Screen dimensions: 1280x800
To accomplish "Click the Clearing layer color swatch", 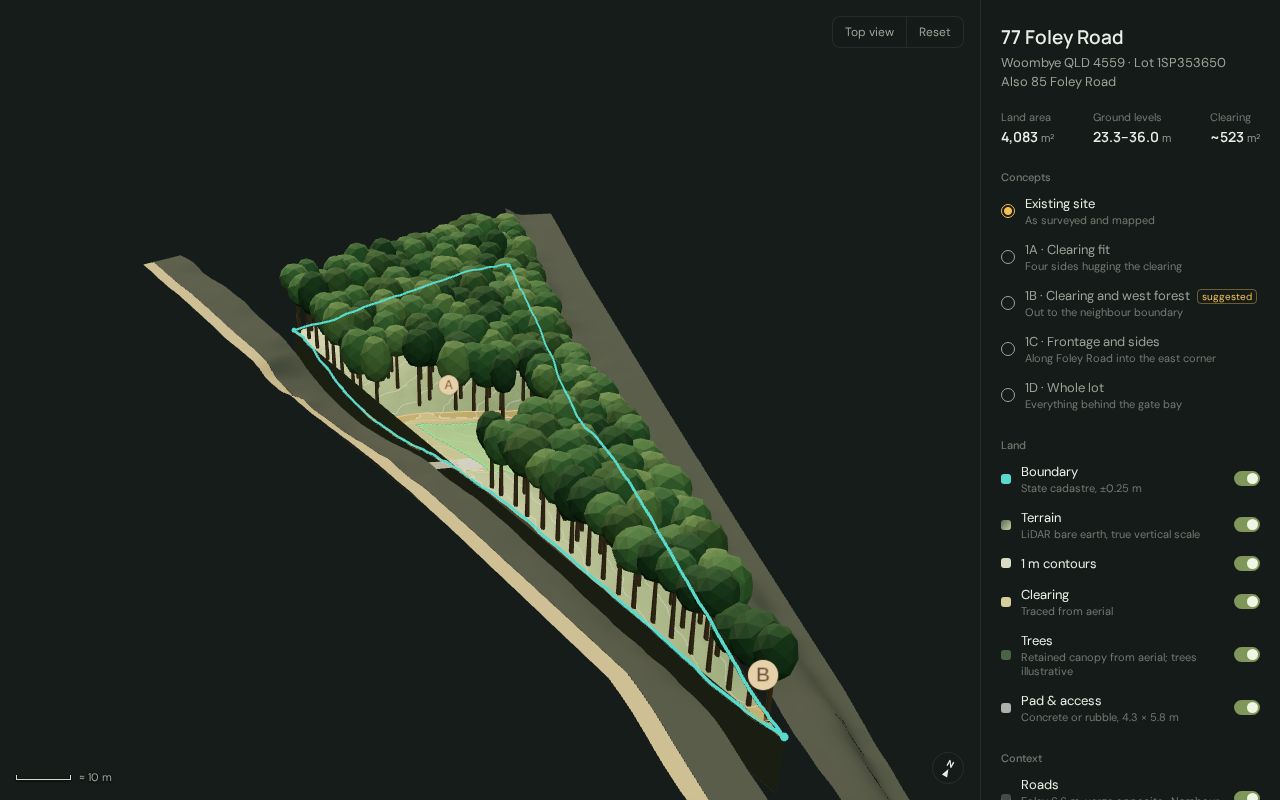I will pos(1006,602).
